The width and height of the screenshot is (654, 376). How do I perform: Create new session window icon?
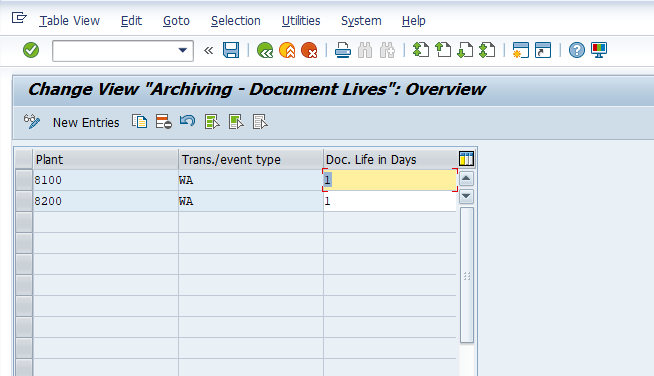point(521,50)
